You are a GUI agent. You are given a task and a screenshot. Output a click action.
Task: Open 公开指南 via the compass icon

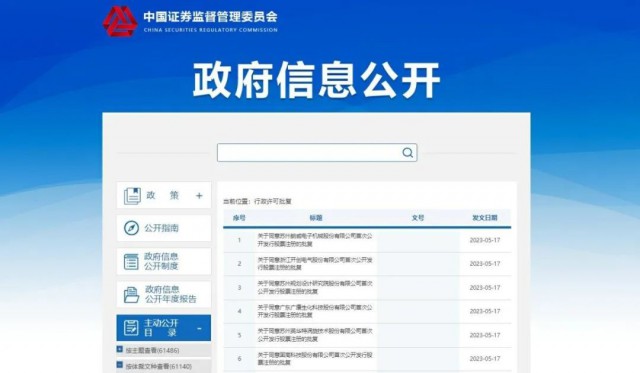(131, 228)
